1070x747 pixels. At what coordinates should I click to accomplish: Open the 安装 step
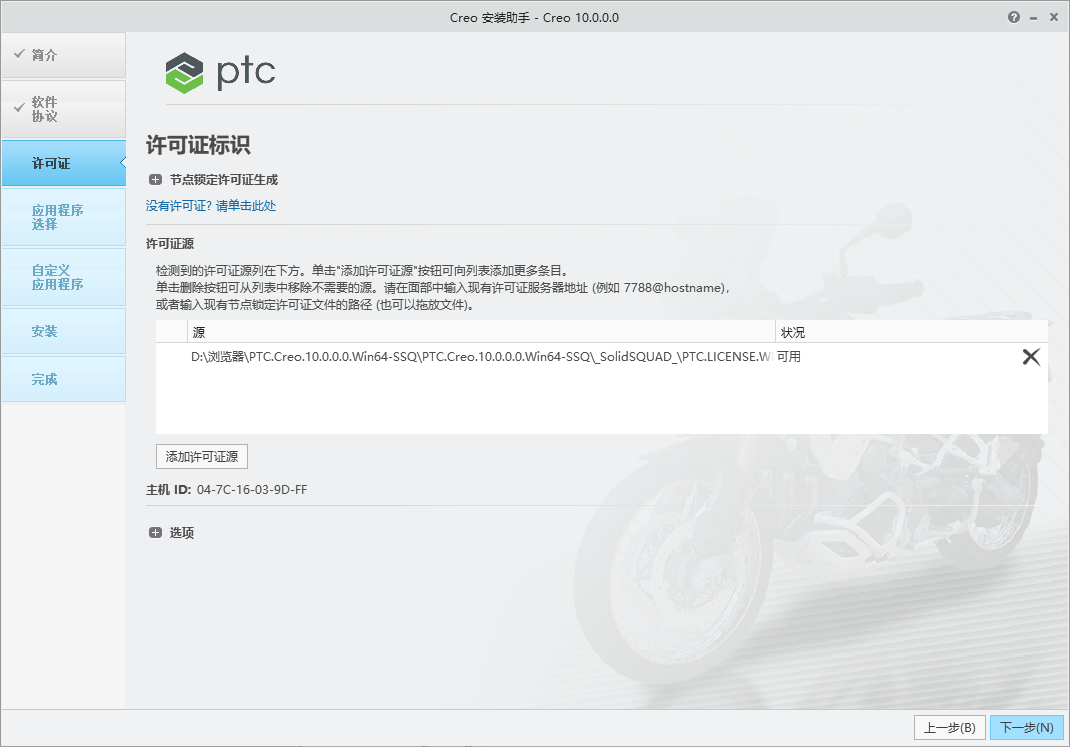[x=63, y=332]
